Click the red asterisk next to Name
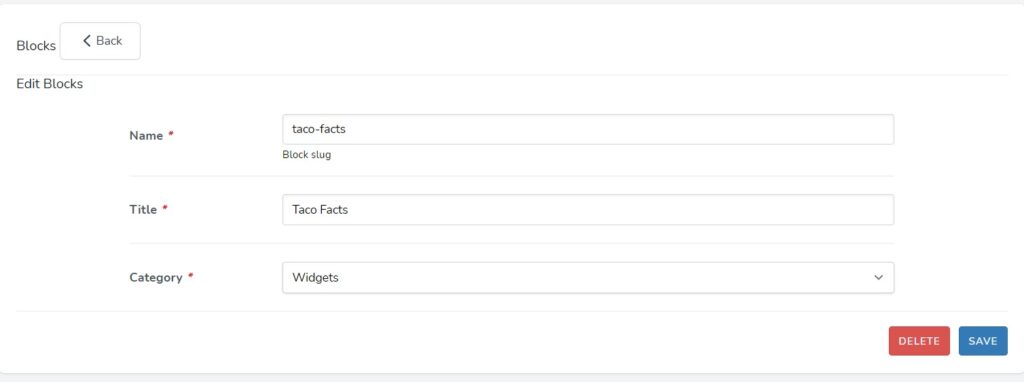The image size is (1024, 382). 171,134
